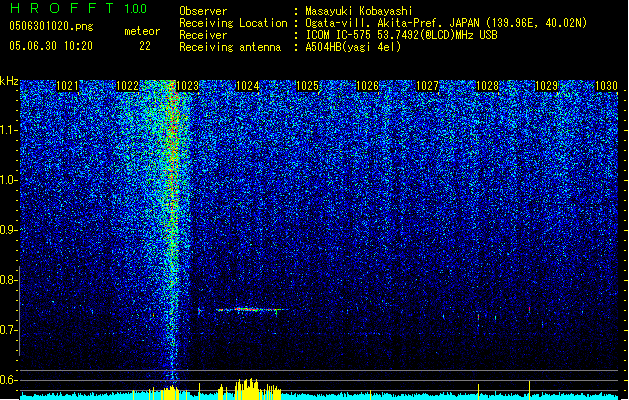The image size is (629, 400).
Task: Click the Receiver label
Action: (203, 35)
